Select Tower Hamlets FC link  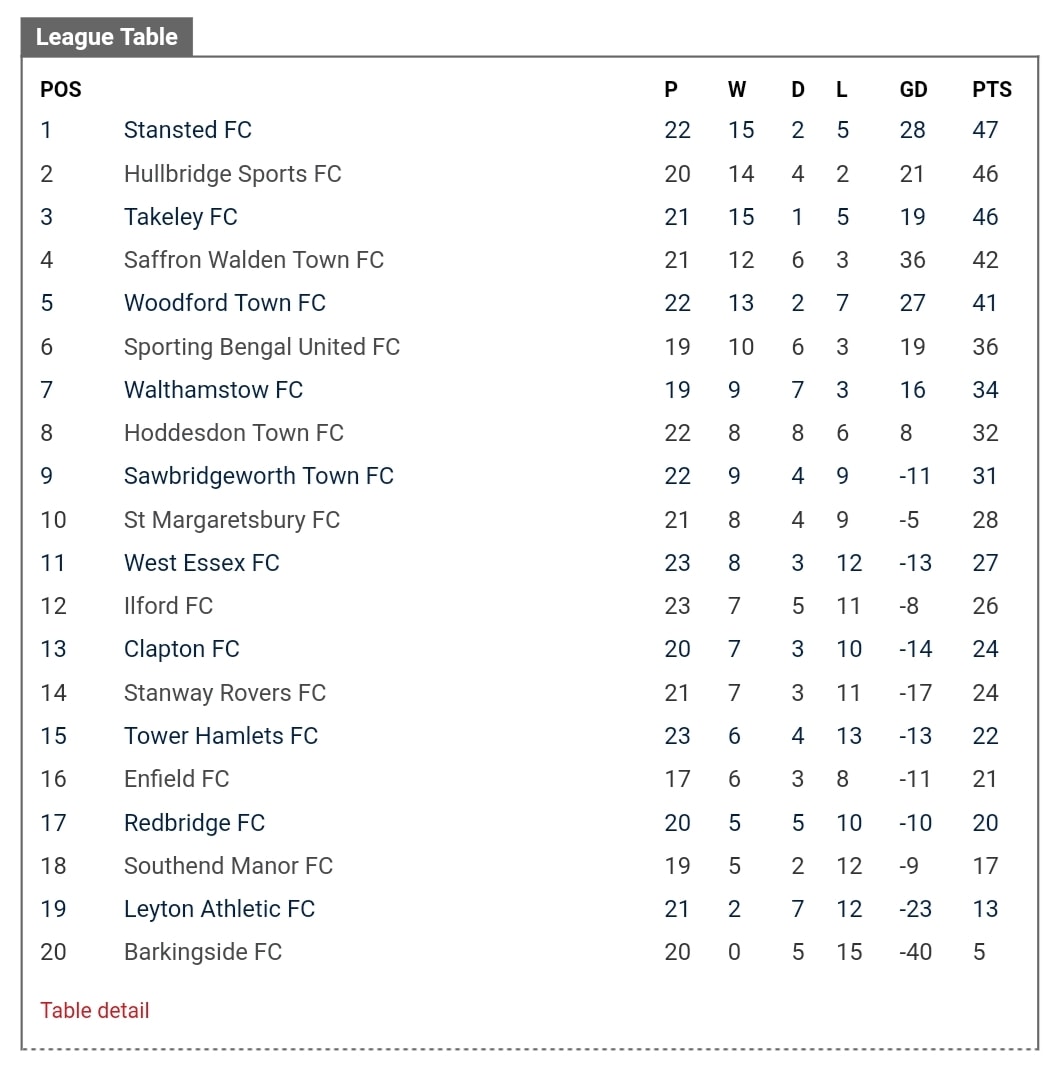[221, 736]
